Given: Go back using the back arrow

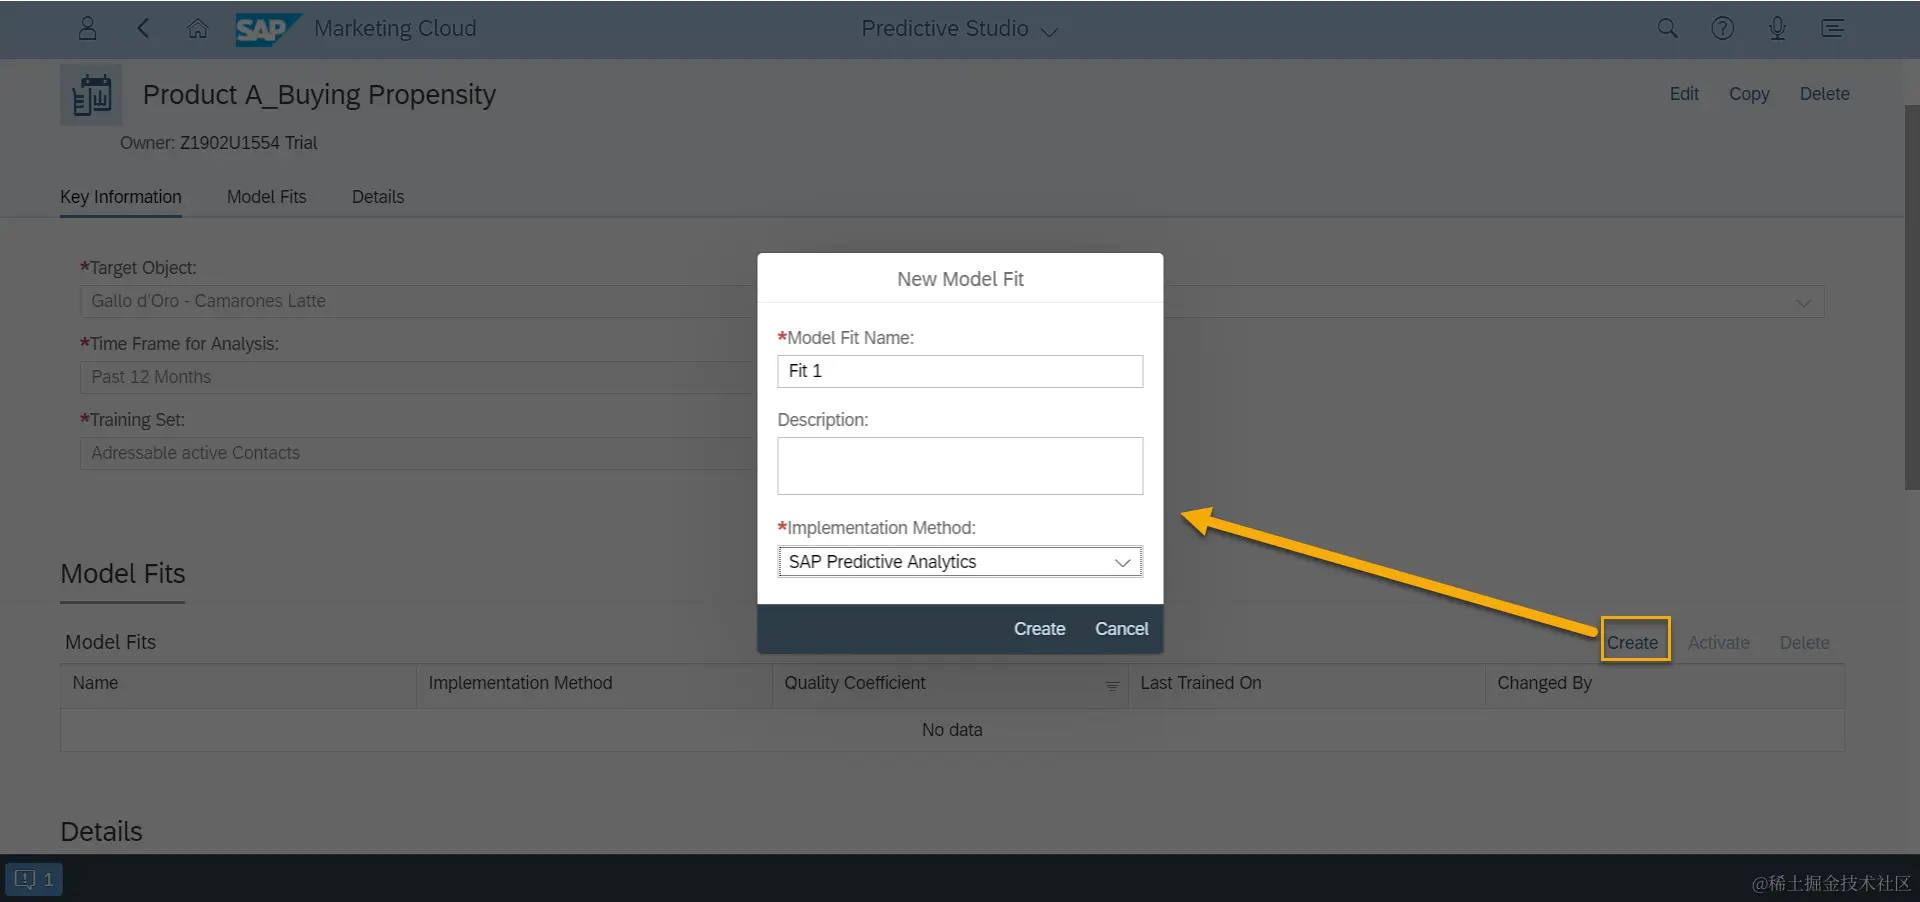Looking at the screenshot, I should pos(143,28).
